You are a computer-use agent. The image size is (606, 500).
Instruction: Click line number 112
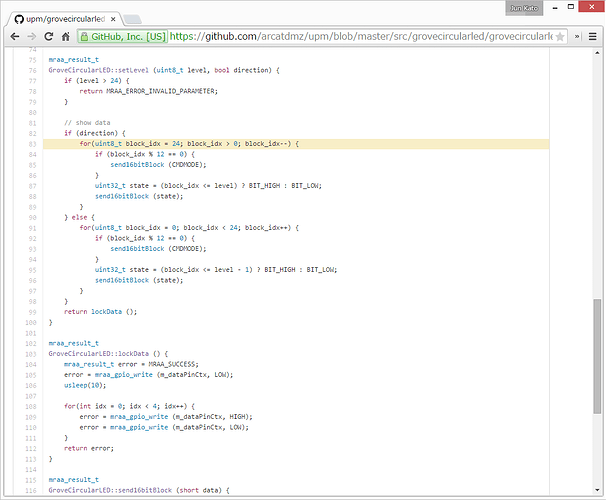31,449
